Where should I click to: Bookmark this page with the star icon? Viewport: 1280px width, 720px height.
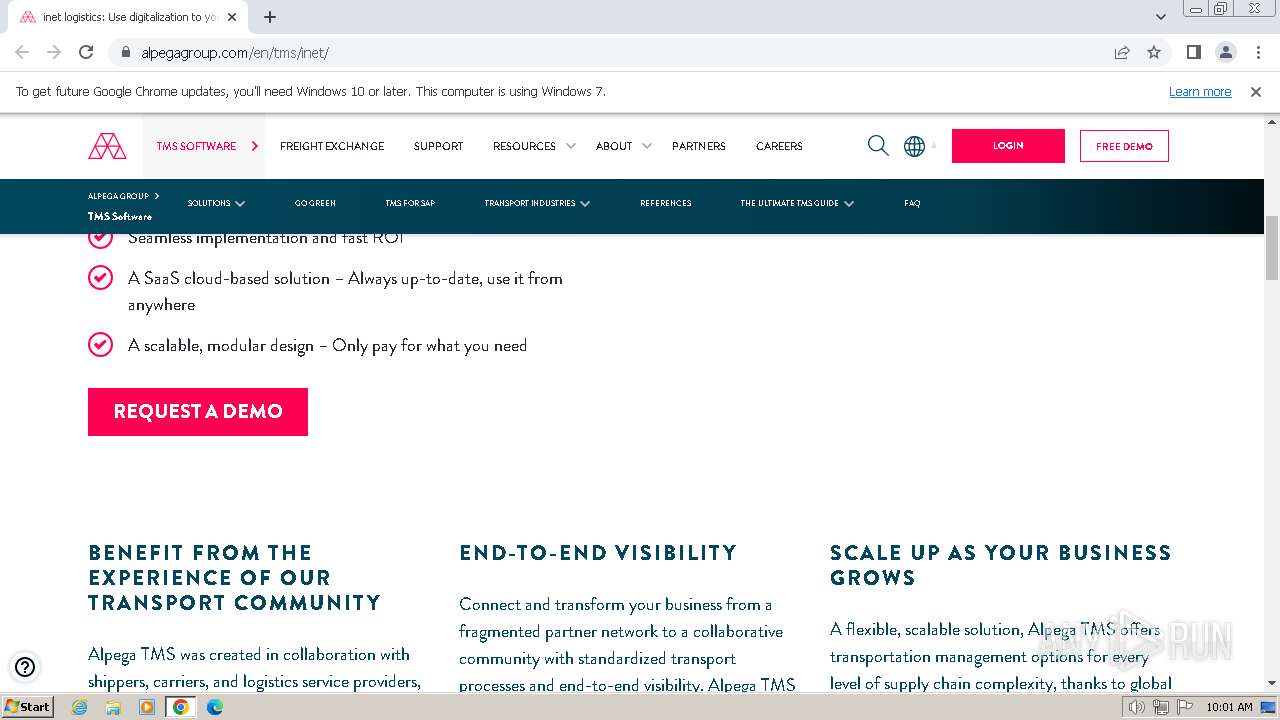coord(1154,52)
